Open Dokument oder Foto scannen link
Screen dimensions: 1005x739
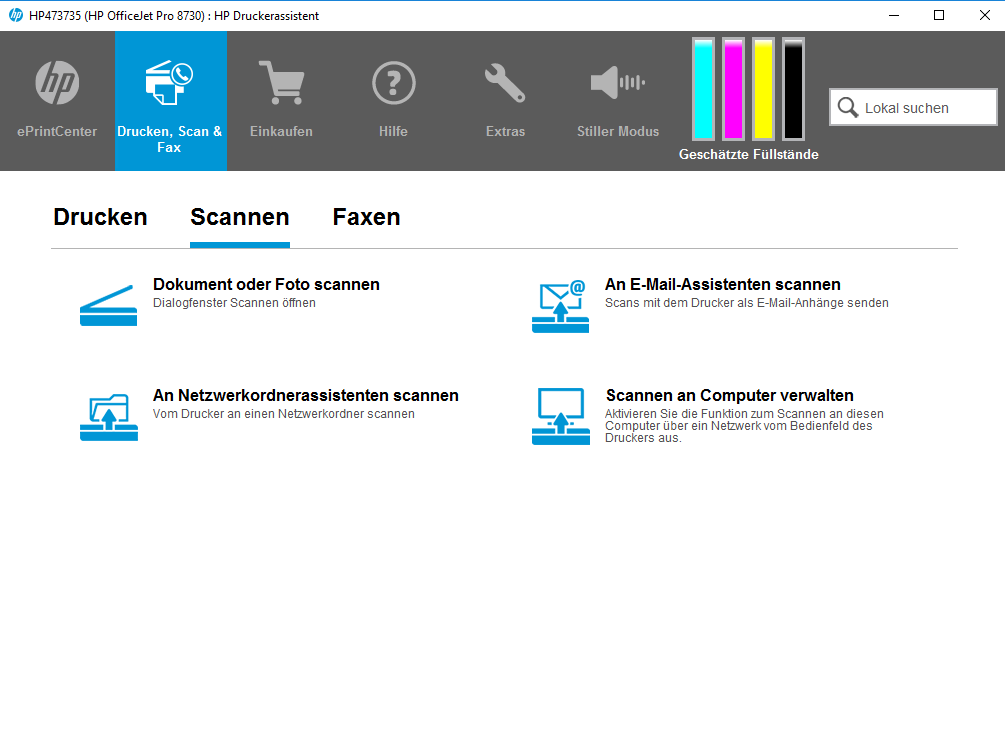pos(266,284)
